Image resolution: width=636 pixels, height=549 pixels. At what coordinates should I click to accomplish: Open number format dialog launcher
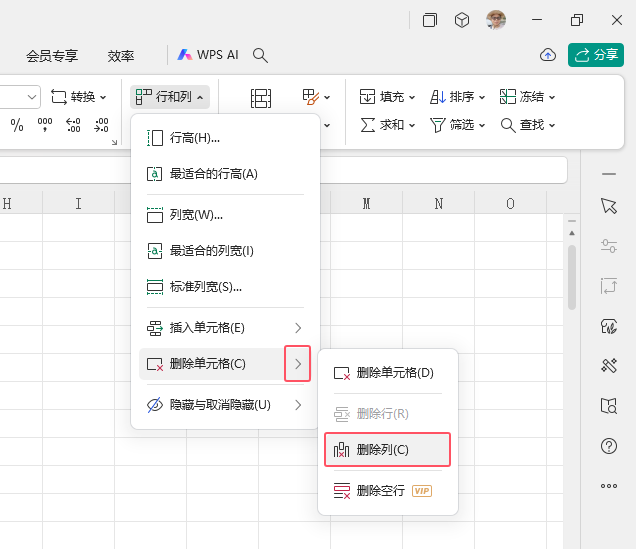point(114,142)
